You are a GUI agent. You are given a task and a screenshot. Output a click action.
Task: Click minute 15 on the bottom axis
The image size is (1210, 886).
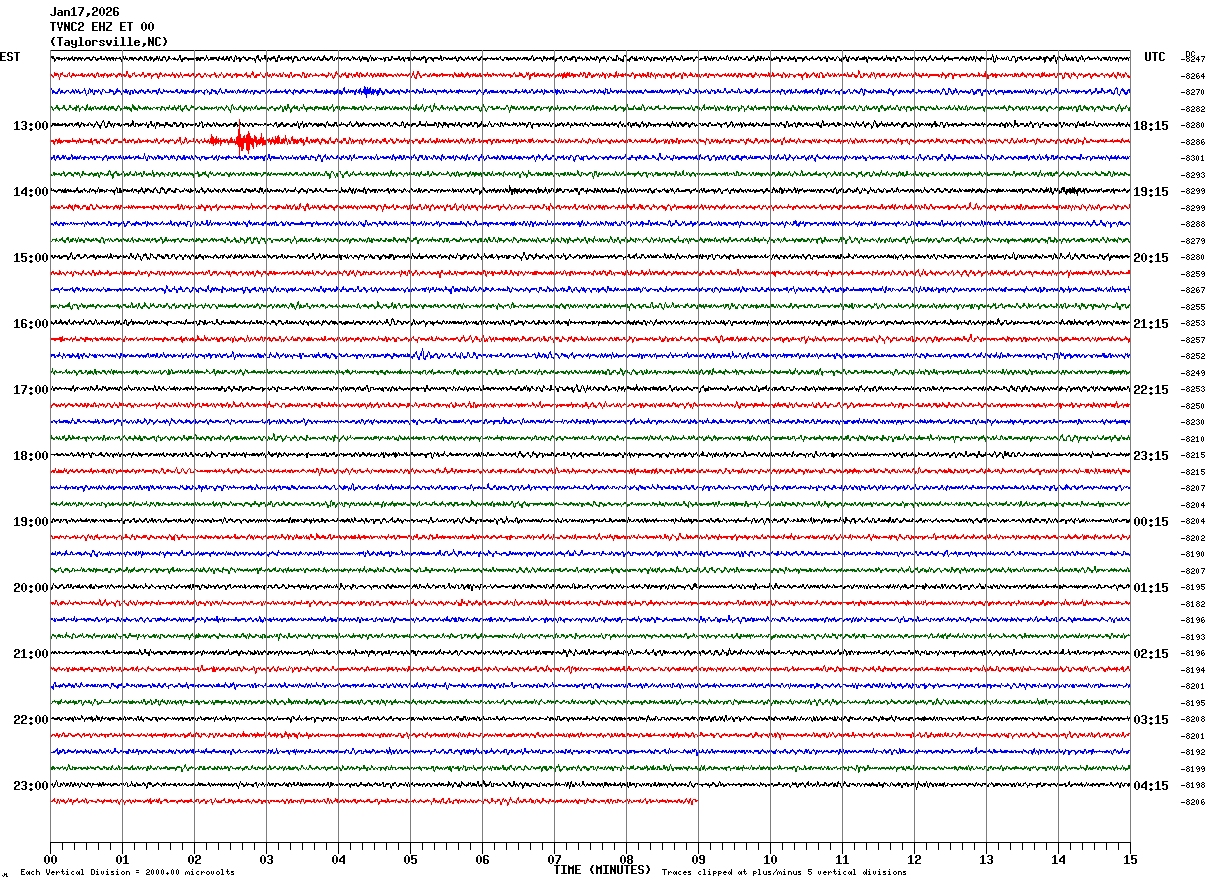tap(1130, 859)
